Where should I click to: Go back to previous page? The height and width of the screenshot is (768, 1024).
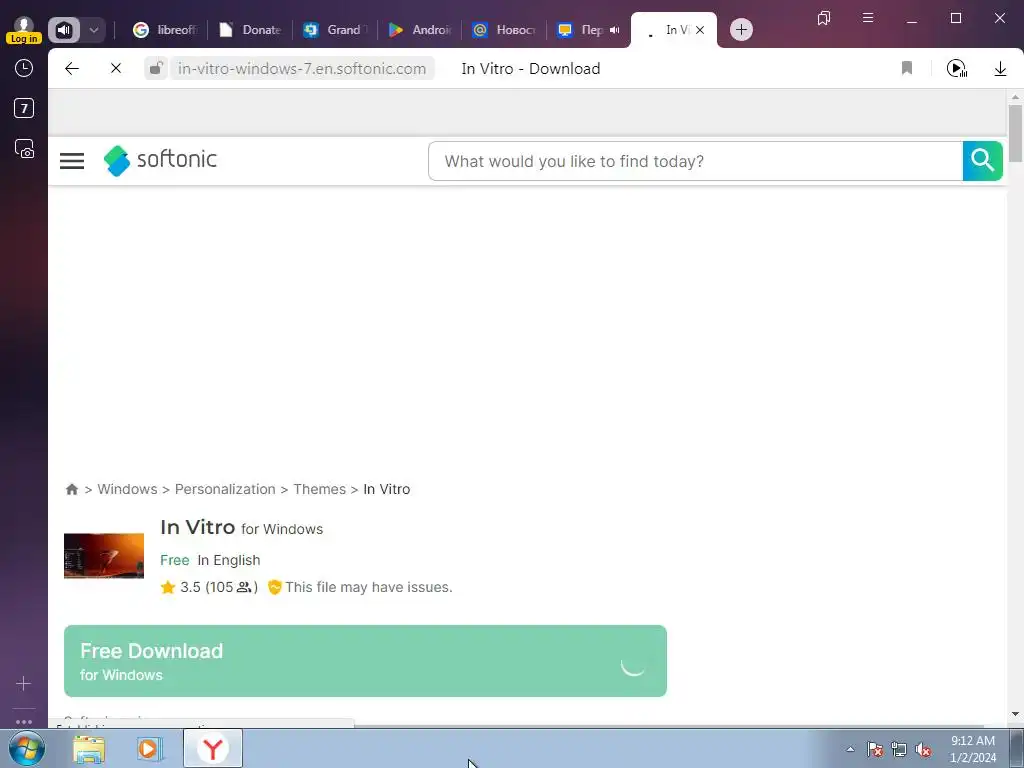click(x=72, y=68)
